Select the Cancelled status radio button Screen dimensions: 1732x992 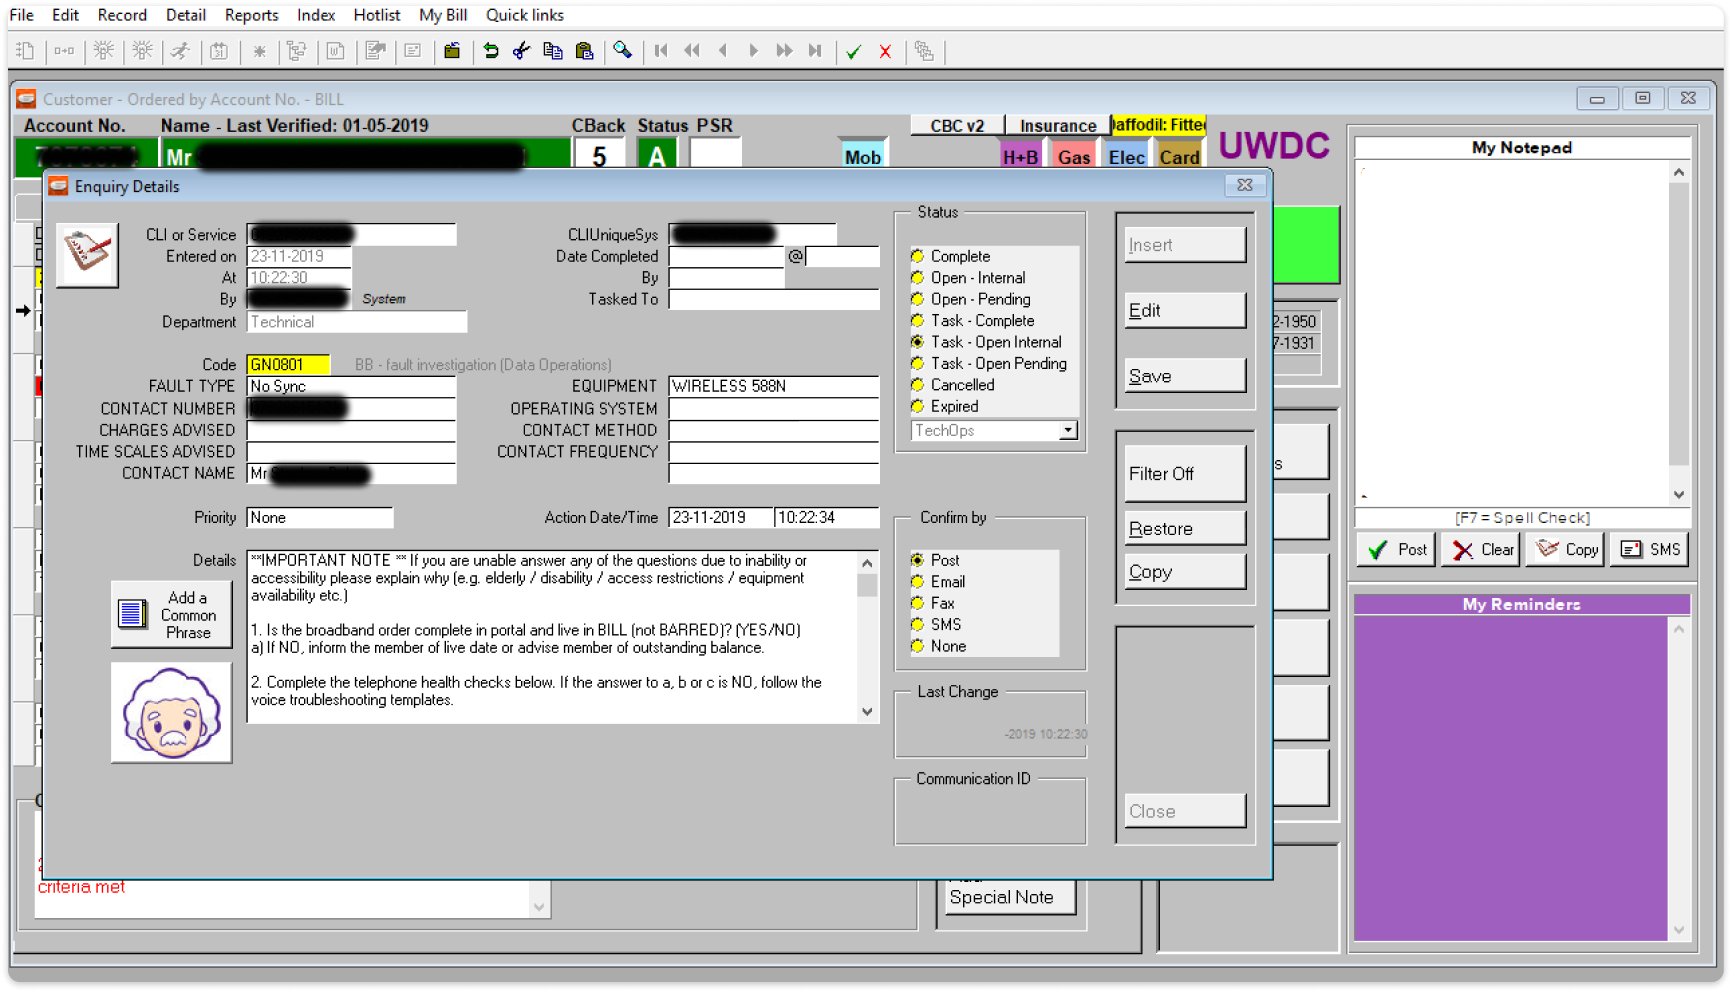(917, 385)
